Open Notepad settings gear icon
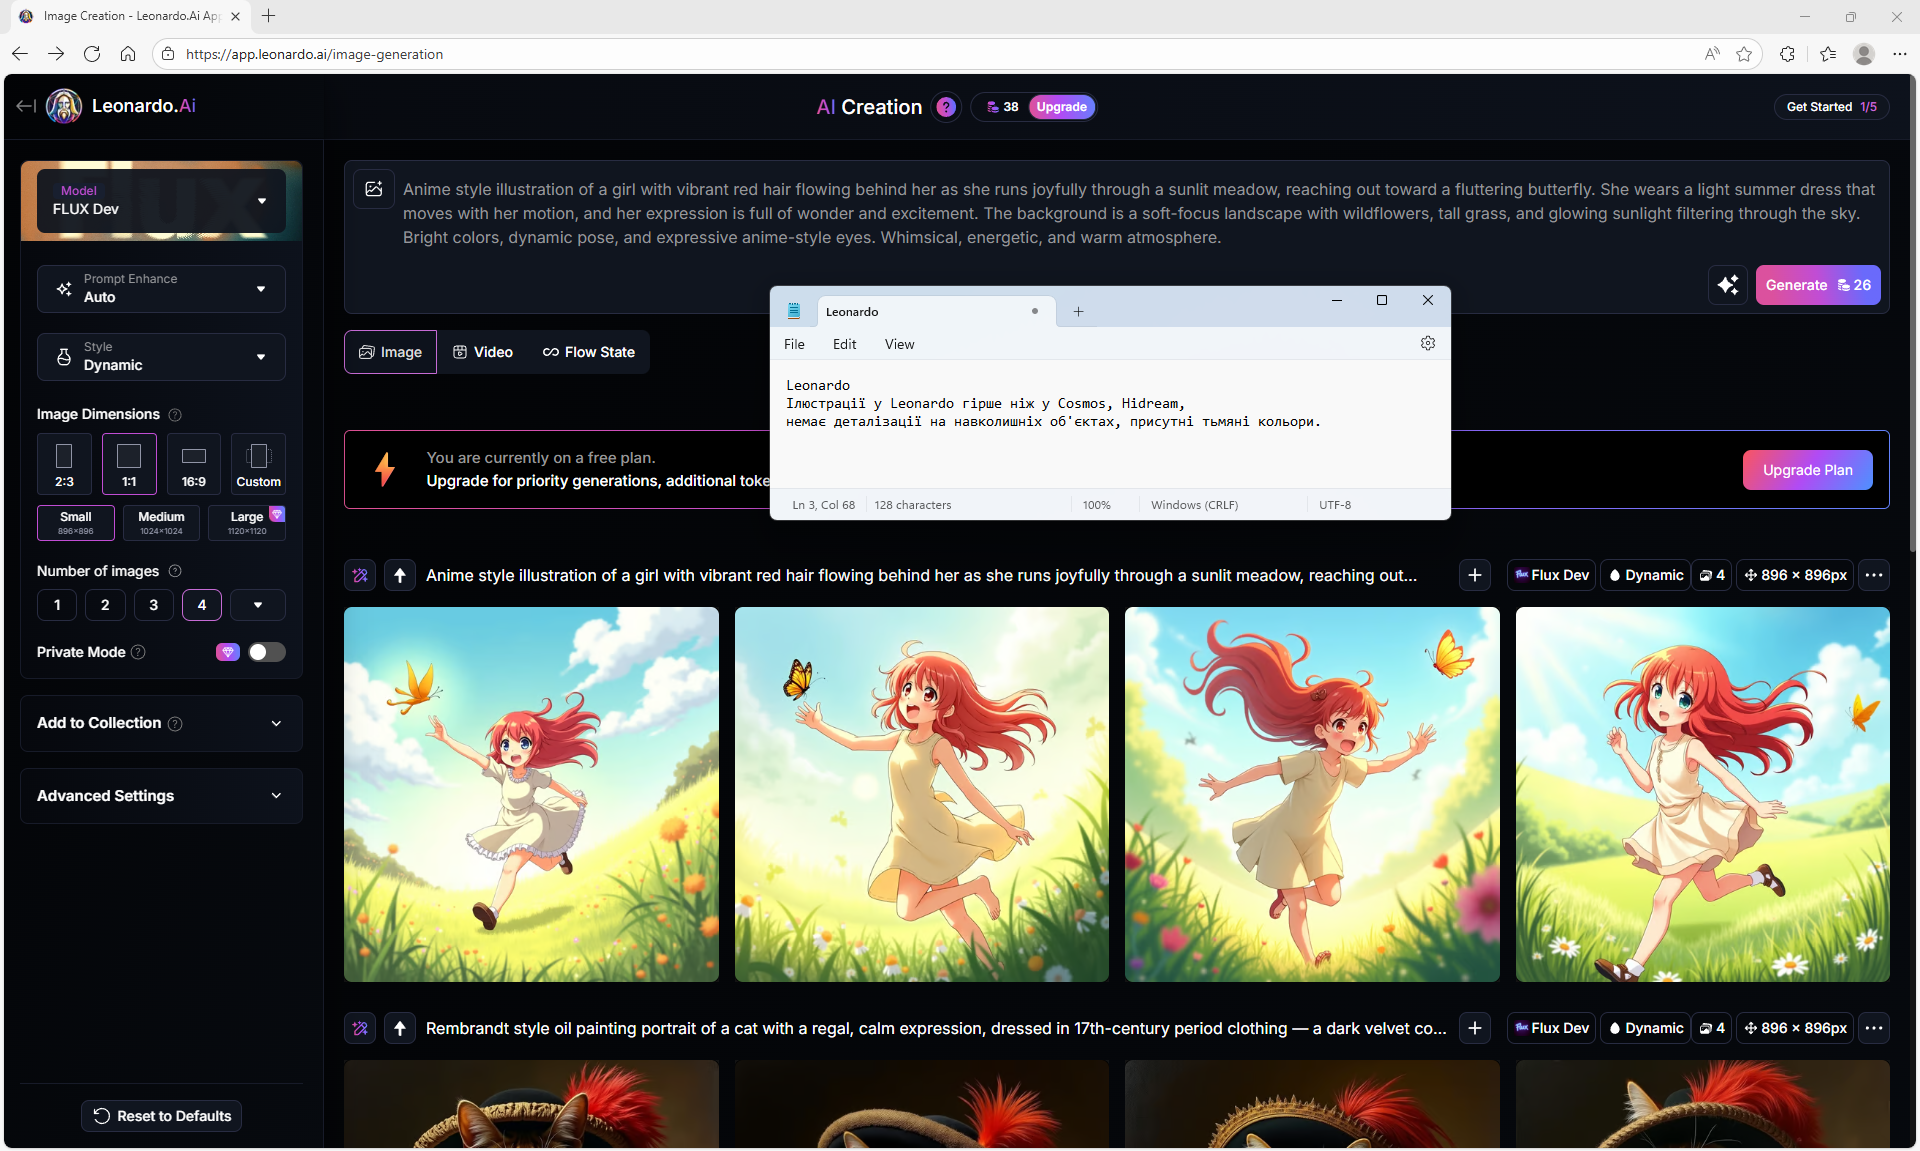The height and width of the screenshot is (1151, 1920). point(1427,343)
